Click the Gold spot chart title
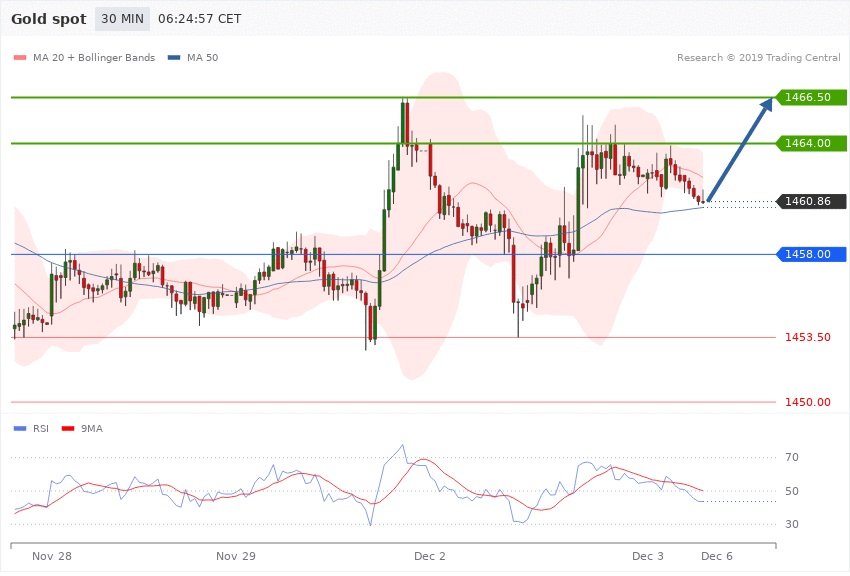850x576 pixels. pos(48,19)
